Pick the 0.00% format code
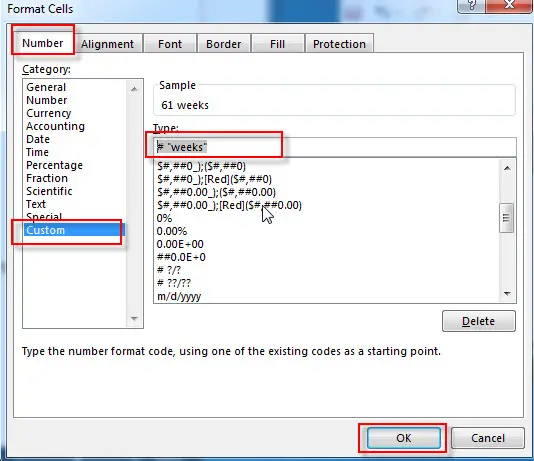 pos(172,232)
